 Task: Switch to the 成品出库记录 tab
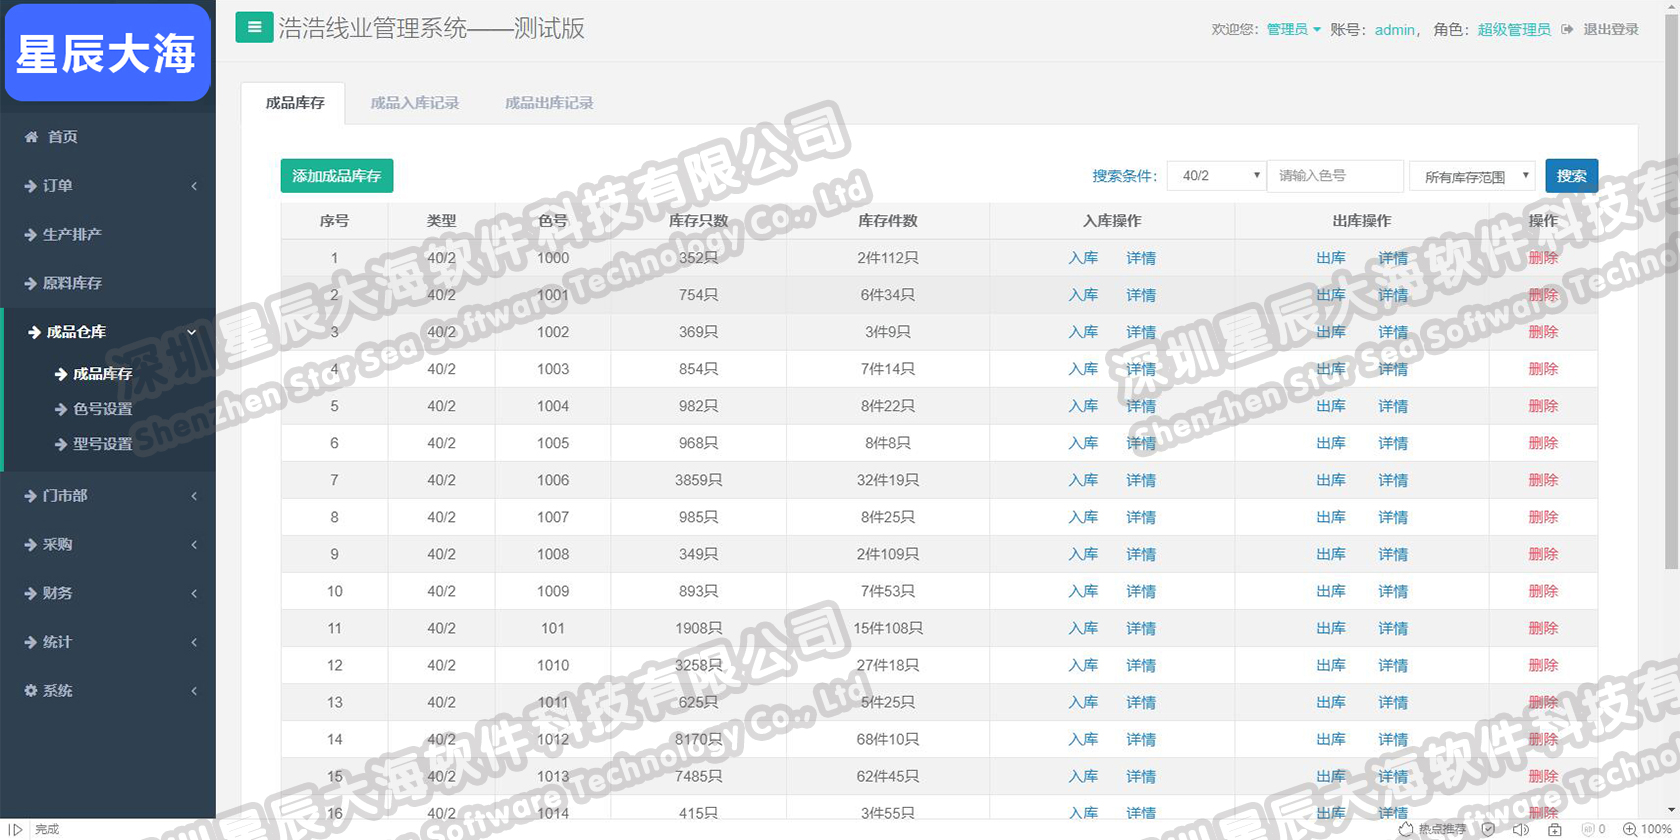(x=548, y=103)
